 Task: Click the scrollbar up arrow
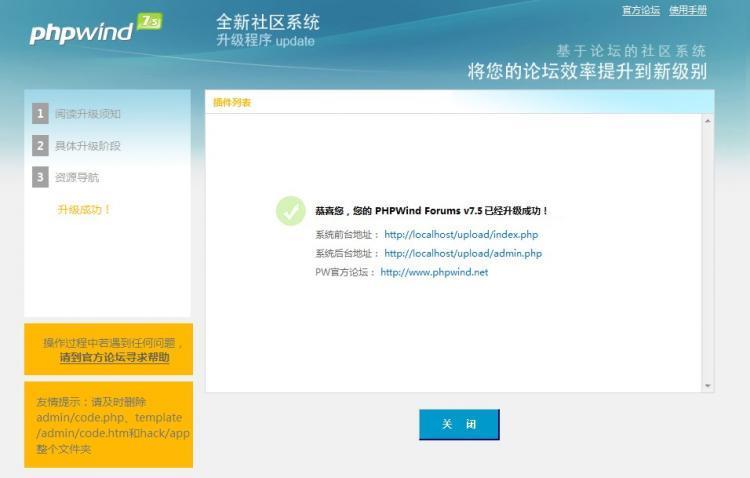[x=707, y=121]
